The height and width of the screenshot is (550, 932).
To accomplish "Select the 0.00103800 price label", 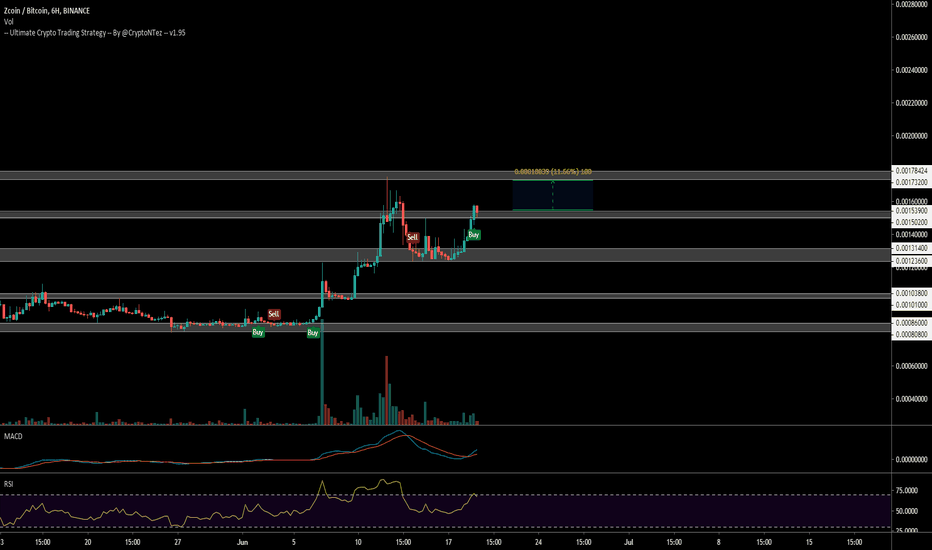I will click(x=911, y=293).
